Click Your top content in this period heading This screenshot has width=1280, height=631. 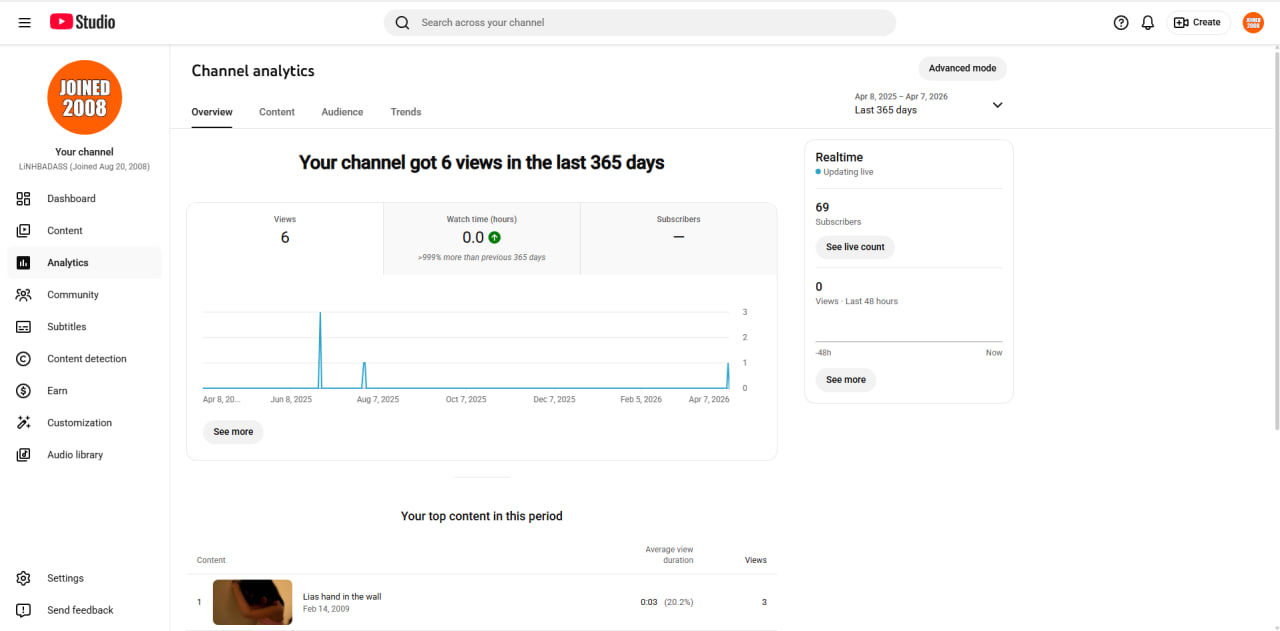[482, 516]
